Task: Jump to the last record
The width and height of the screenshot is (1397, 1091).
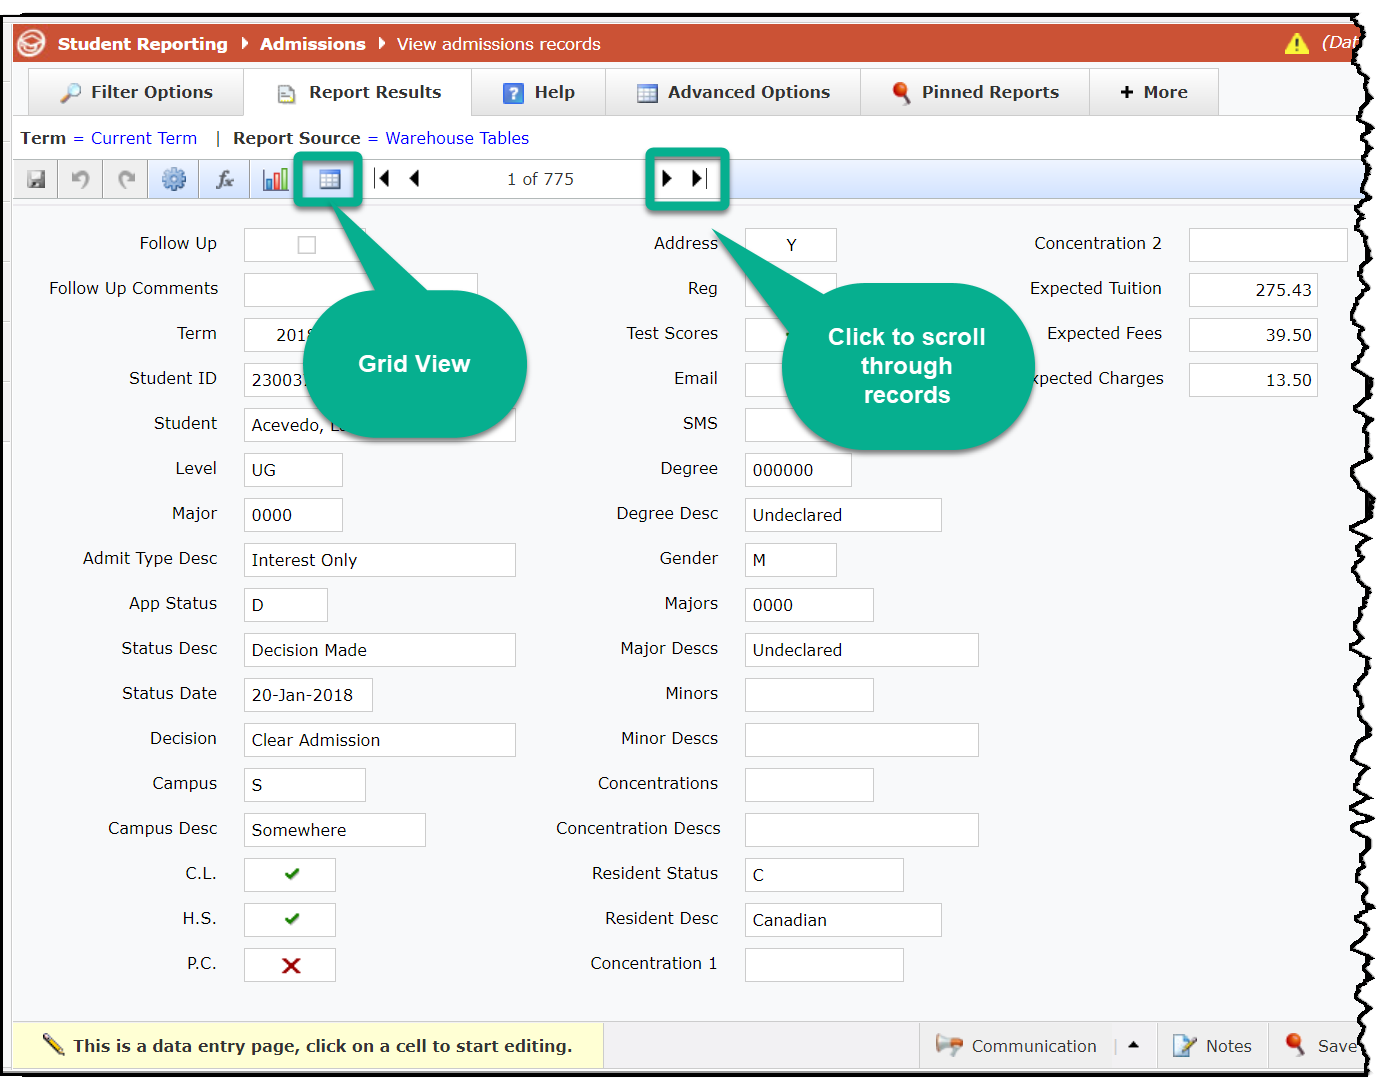Action: click(x=699, y=179)
